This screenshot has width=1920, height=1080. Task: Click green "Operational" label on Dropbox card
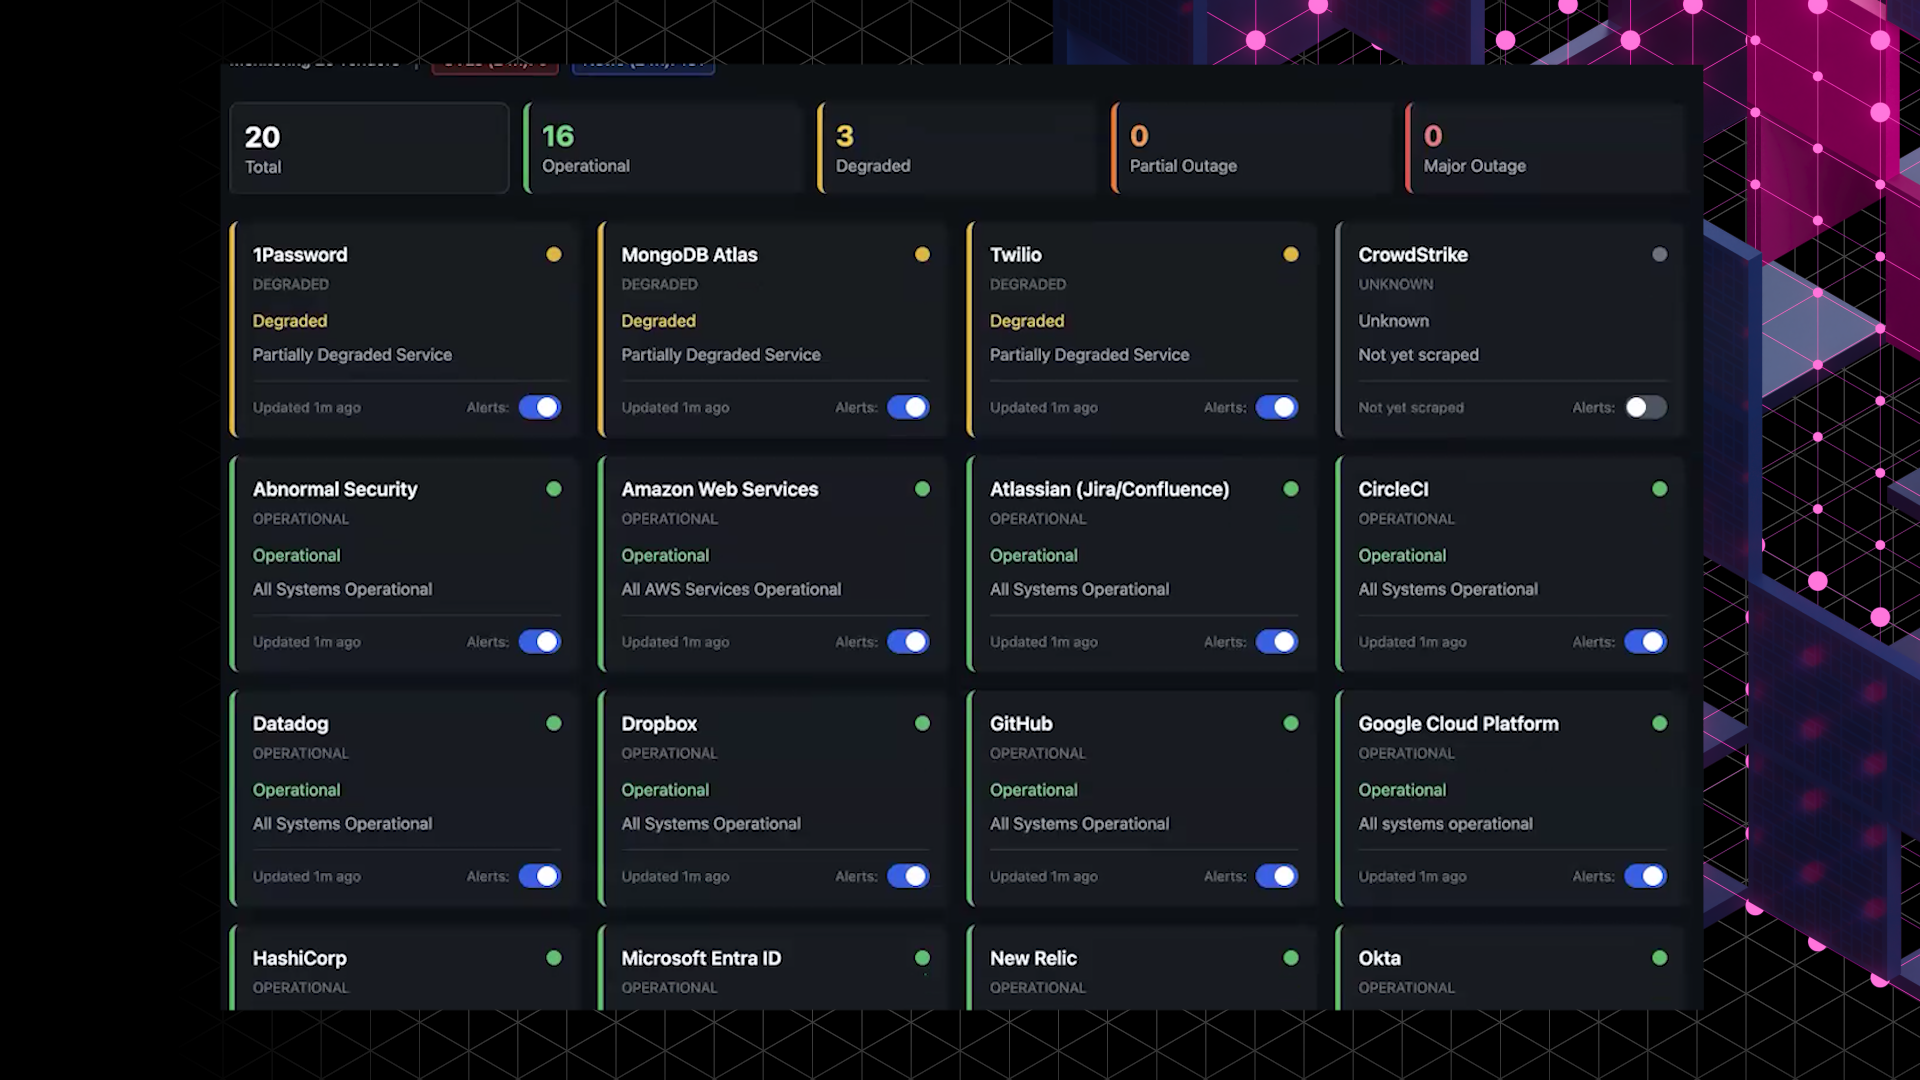665,790
